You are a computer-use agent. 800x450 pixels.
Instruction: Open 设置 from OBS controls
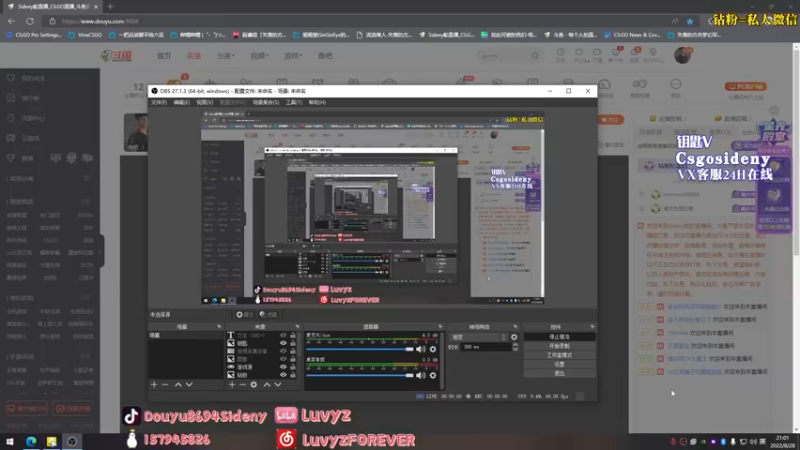(559, 364)
